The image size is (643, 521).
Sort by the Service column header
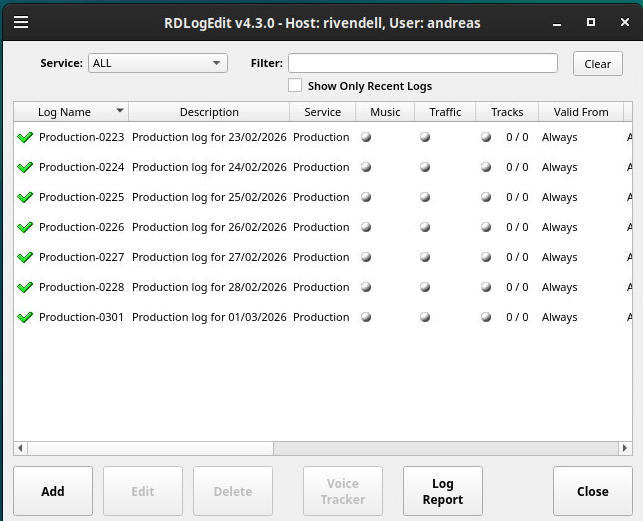(x=323, y=112)
